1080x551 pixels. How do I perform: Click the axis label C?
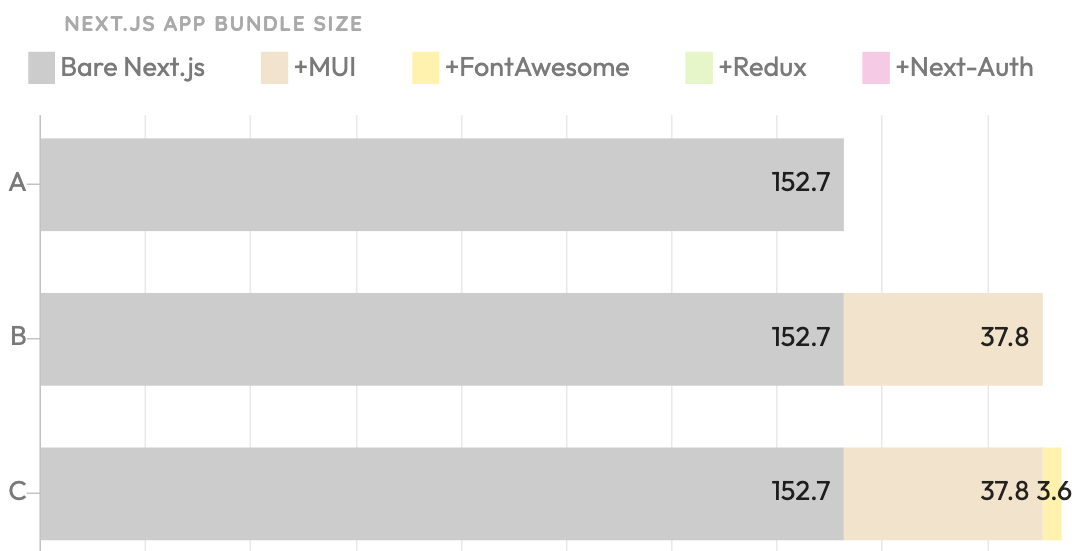pyautogui.click(x=17, y=492)
